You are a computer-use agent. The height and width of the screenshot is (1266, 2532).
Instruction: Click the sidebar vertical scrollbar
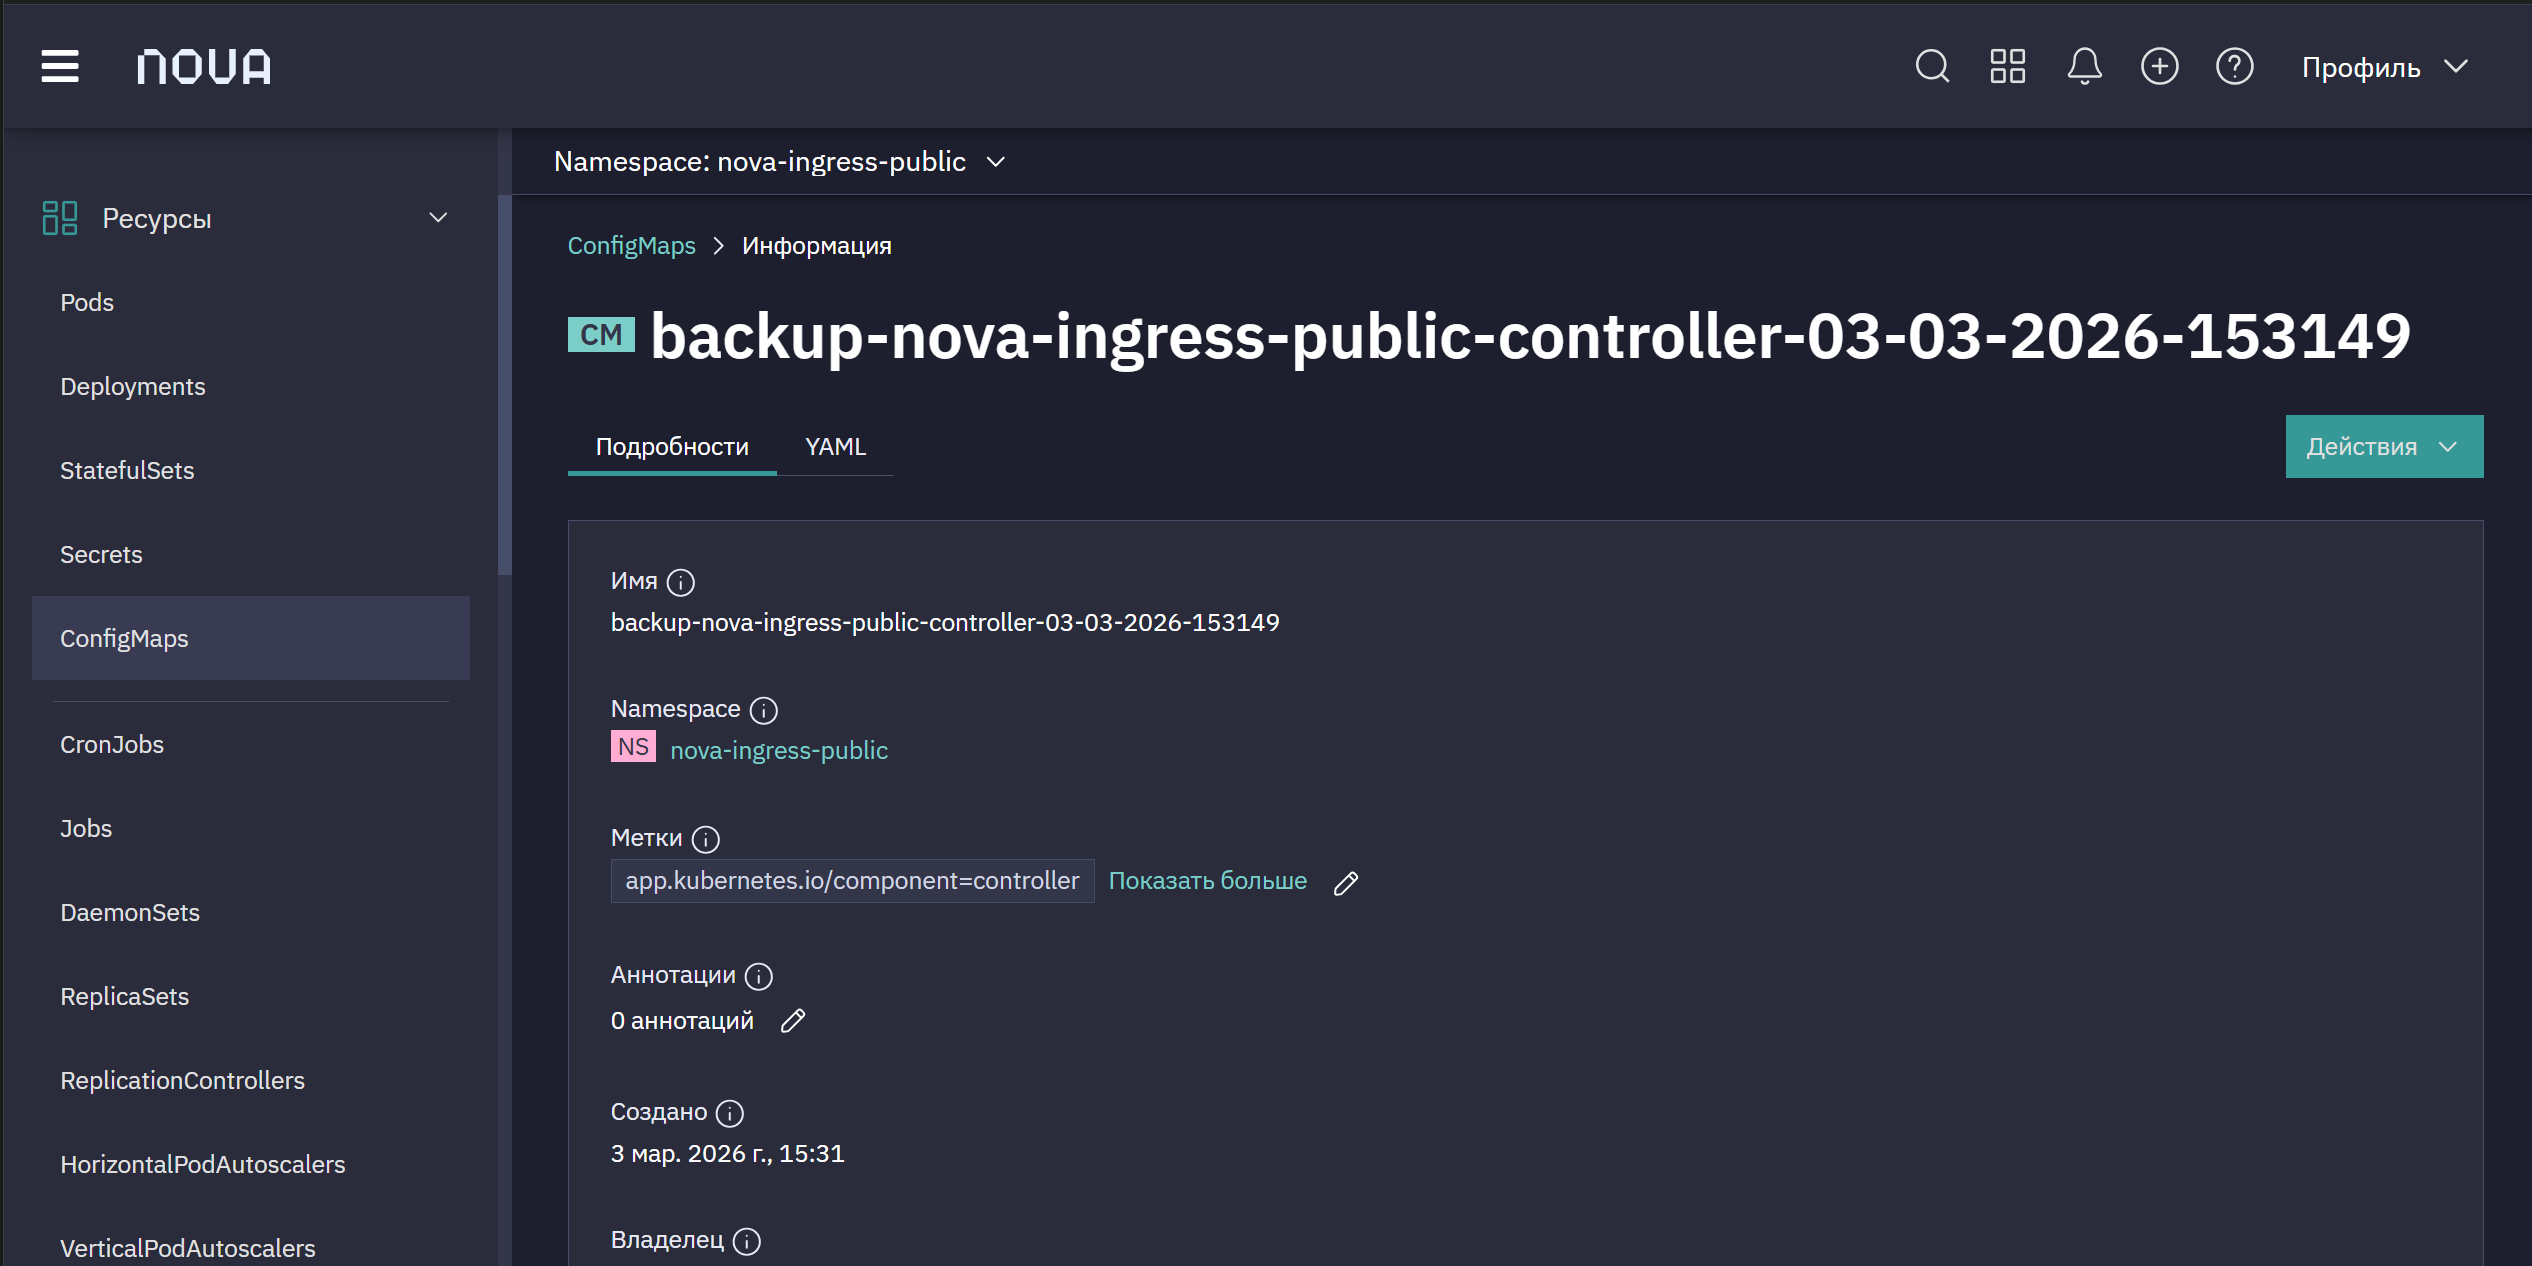[504, 385]
